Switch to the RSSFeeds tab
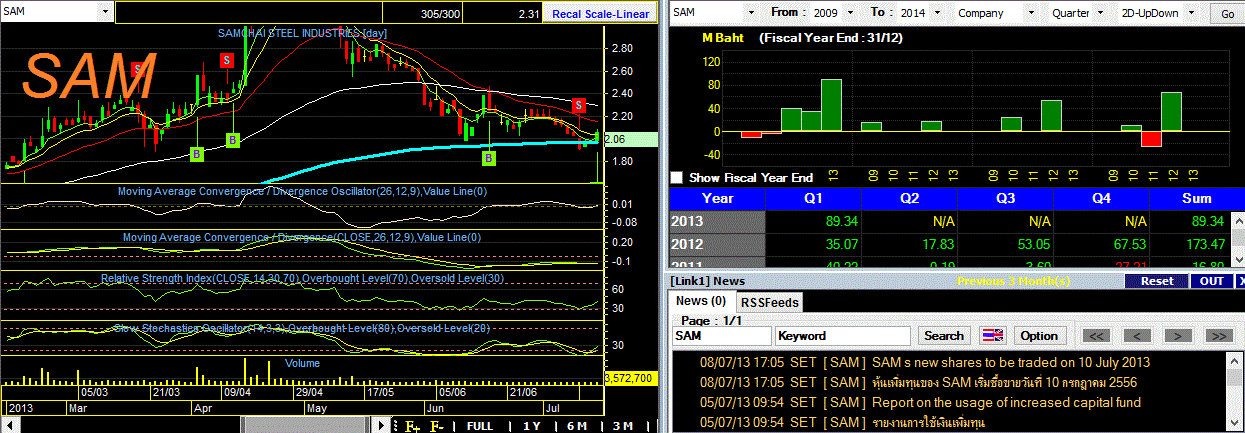Viewport: 1245px width, 433px height. [x=769, y=301]
